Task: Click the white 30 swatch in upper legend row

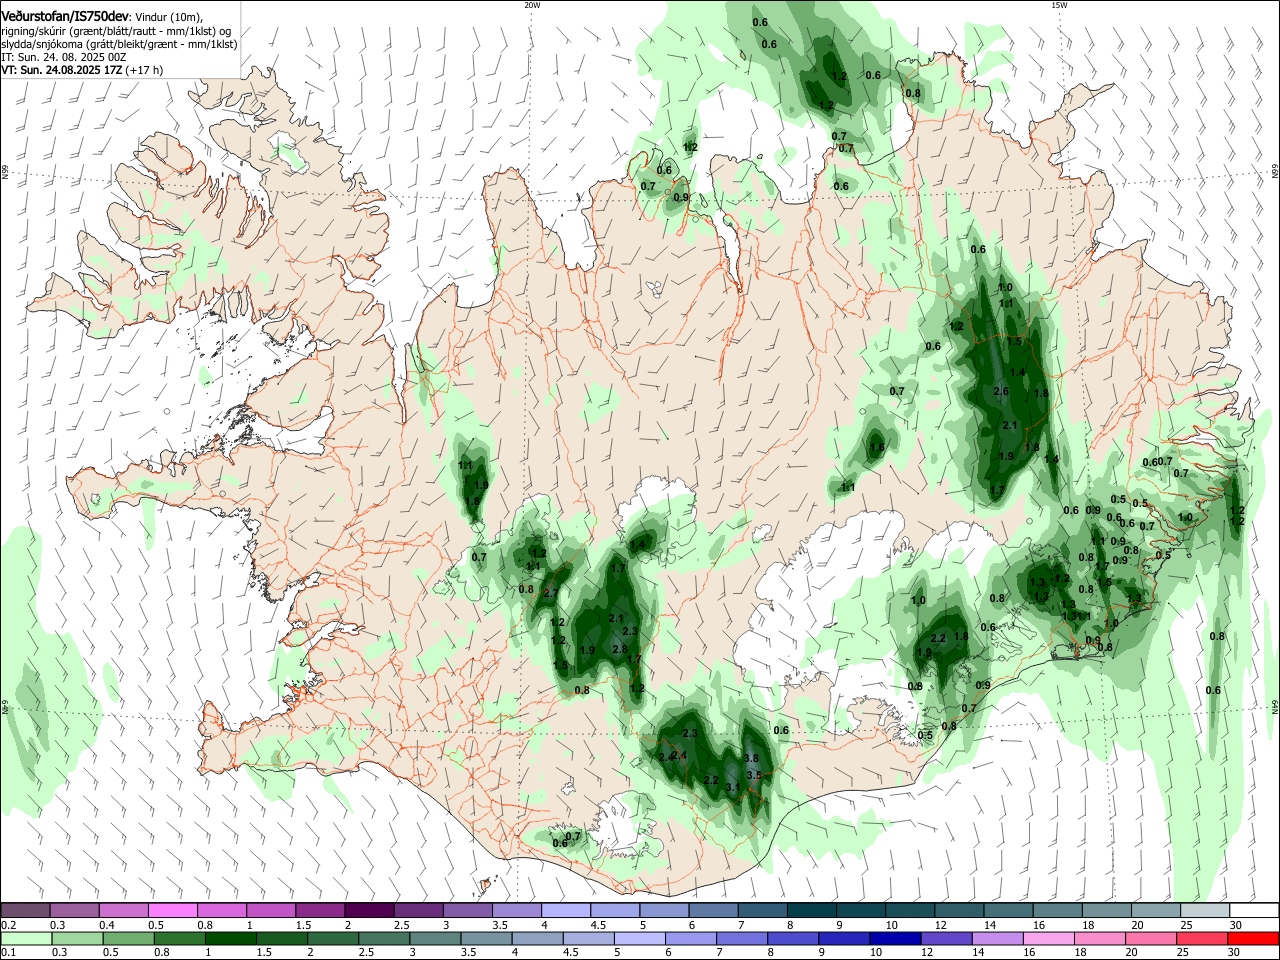Action: click(x=1252, y=911)
